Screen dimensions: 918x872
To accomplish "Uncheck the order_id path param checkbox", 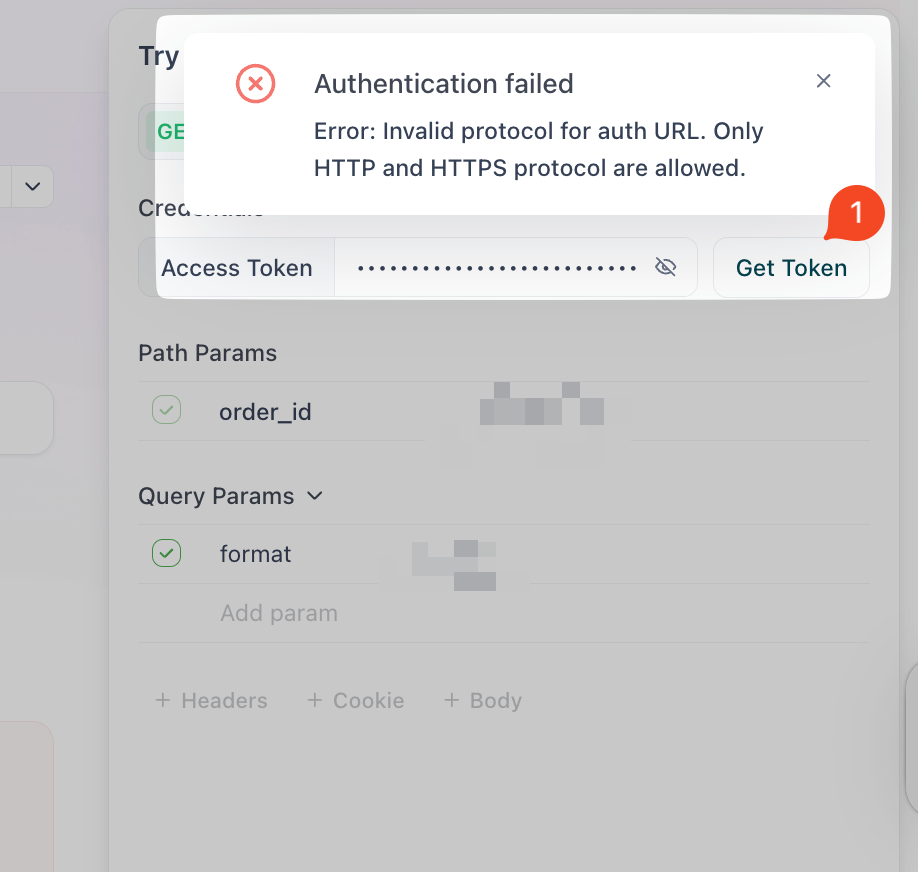I will coord(166,410).
